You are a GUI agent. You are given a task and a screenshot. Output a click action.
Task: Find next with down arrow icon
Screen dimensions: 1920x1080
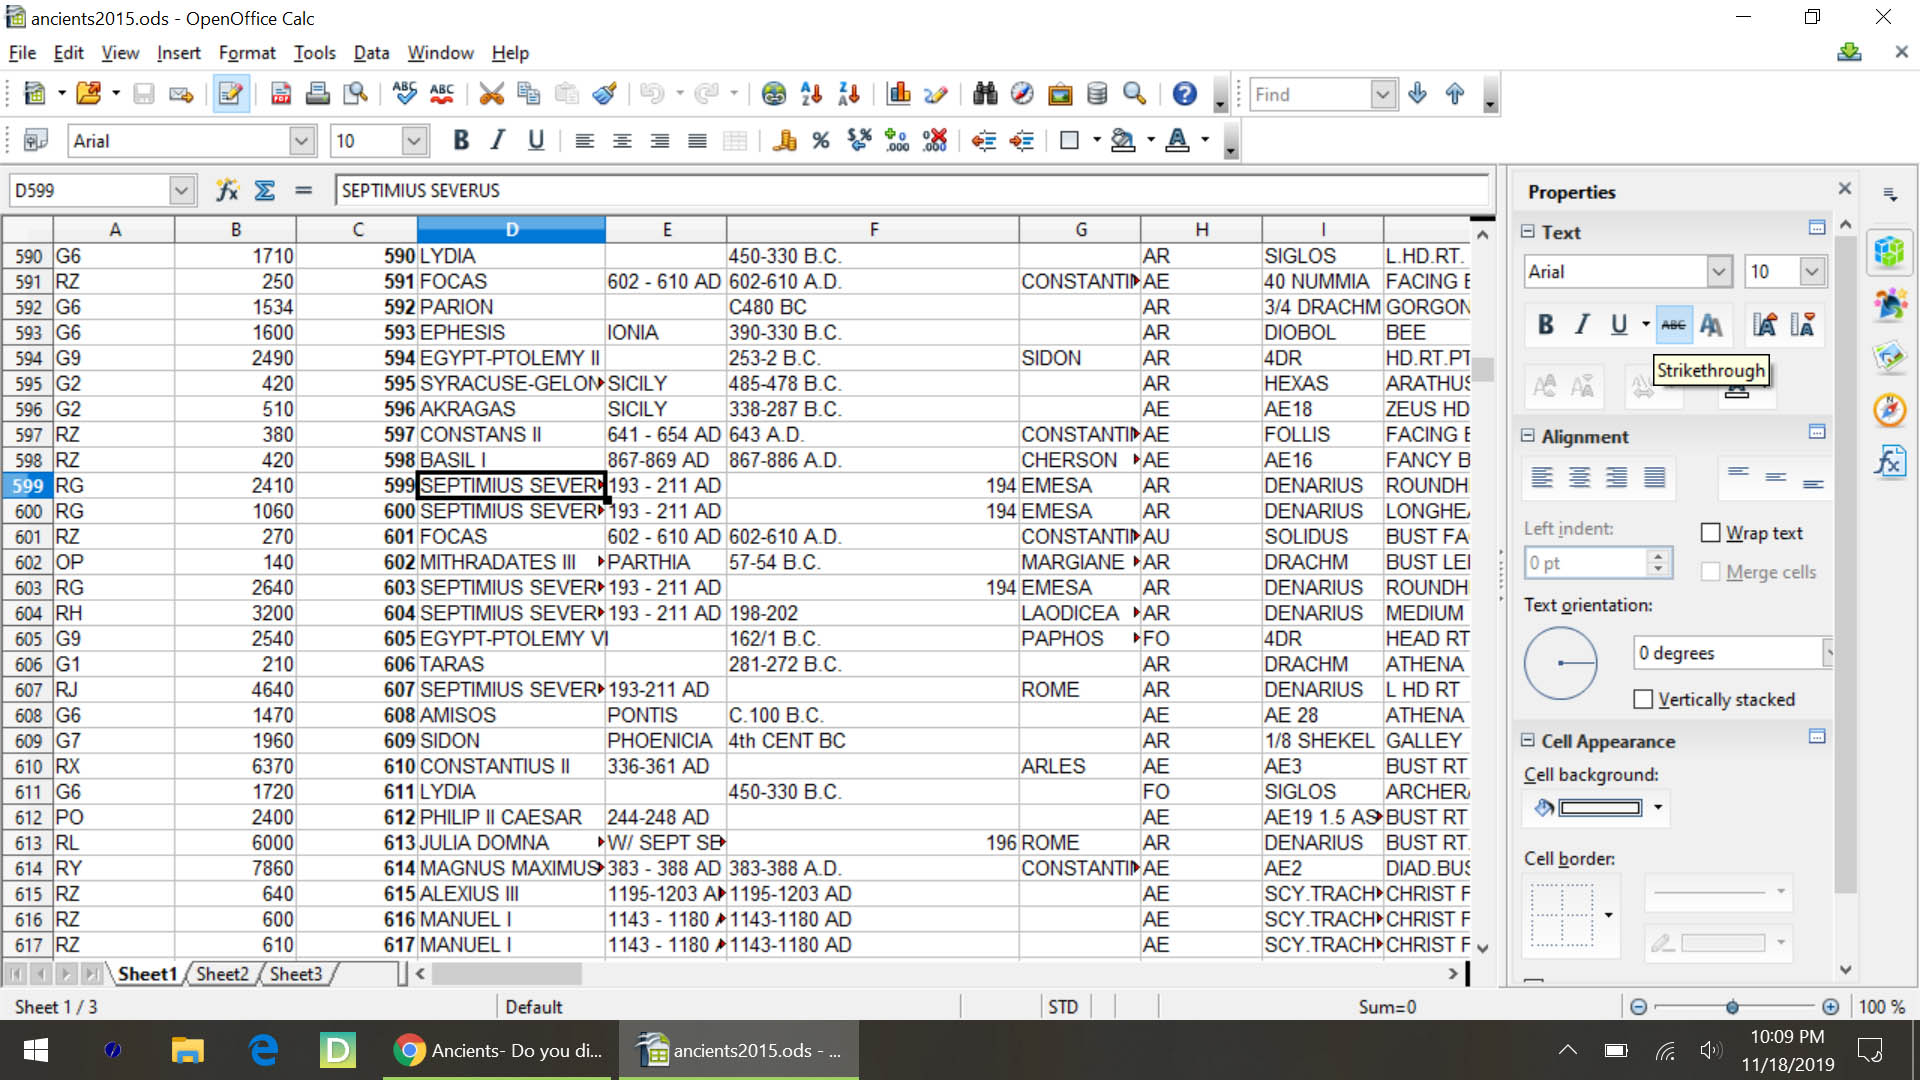point(1417,94)
